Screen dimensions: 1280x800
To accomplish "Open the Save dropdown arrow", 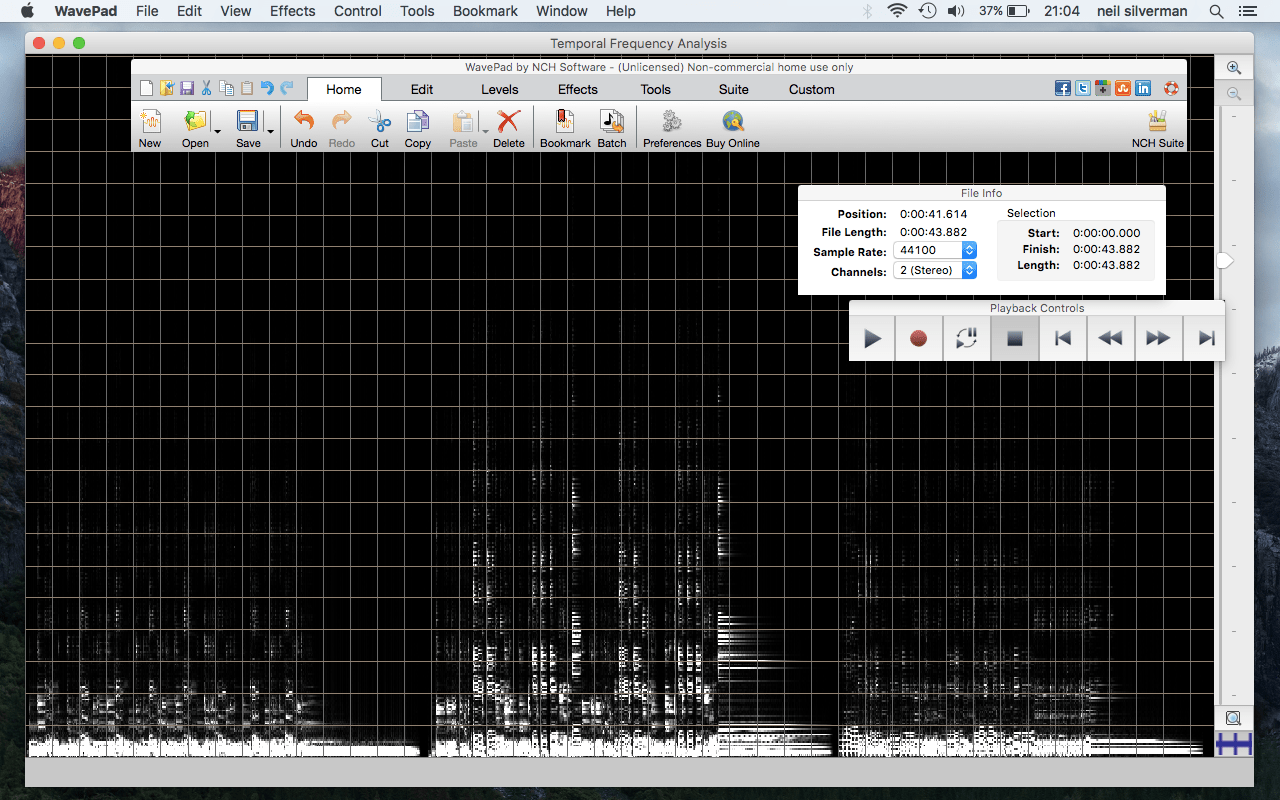I will click(270, 131).
